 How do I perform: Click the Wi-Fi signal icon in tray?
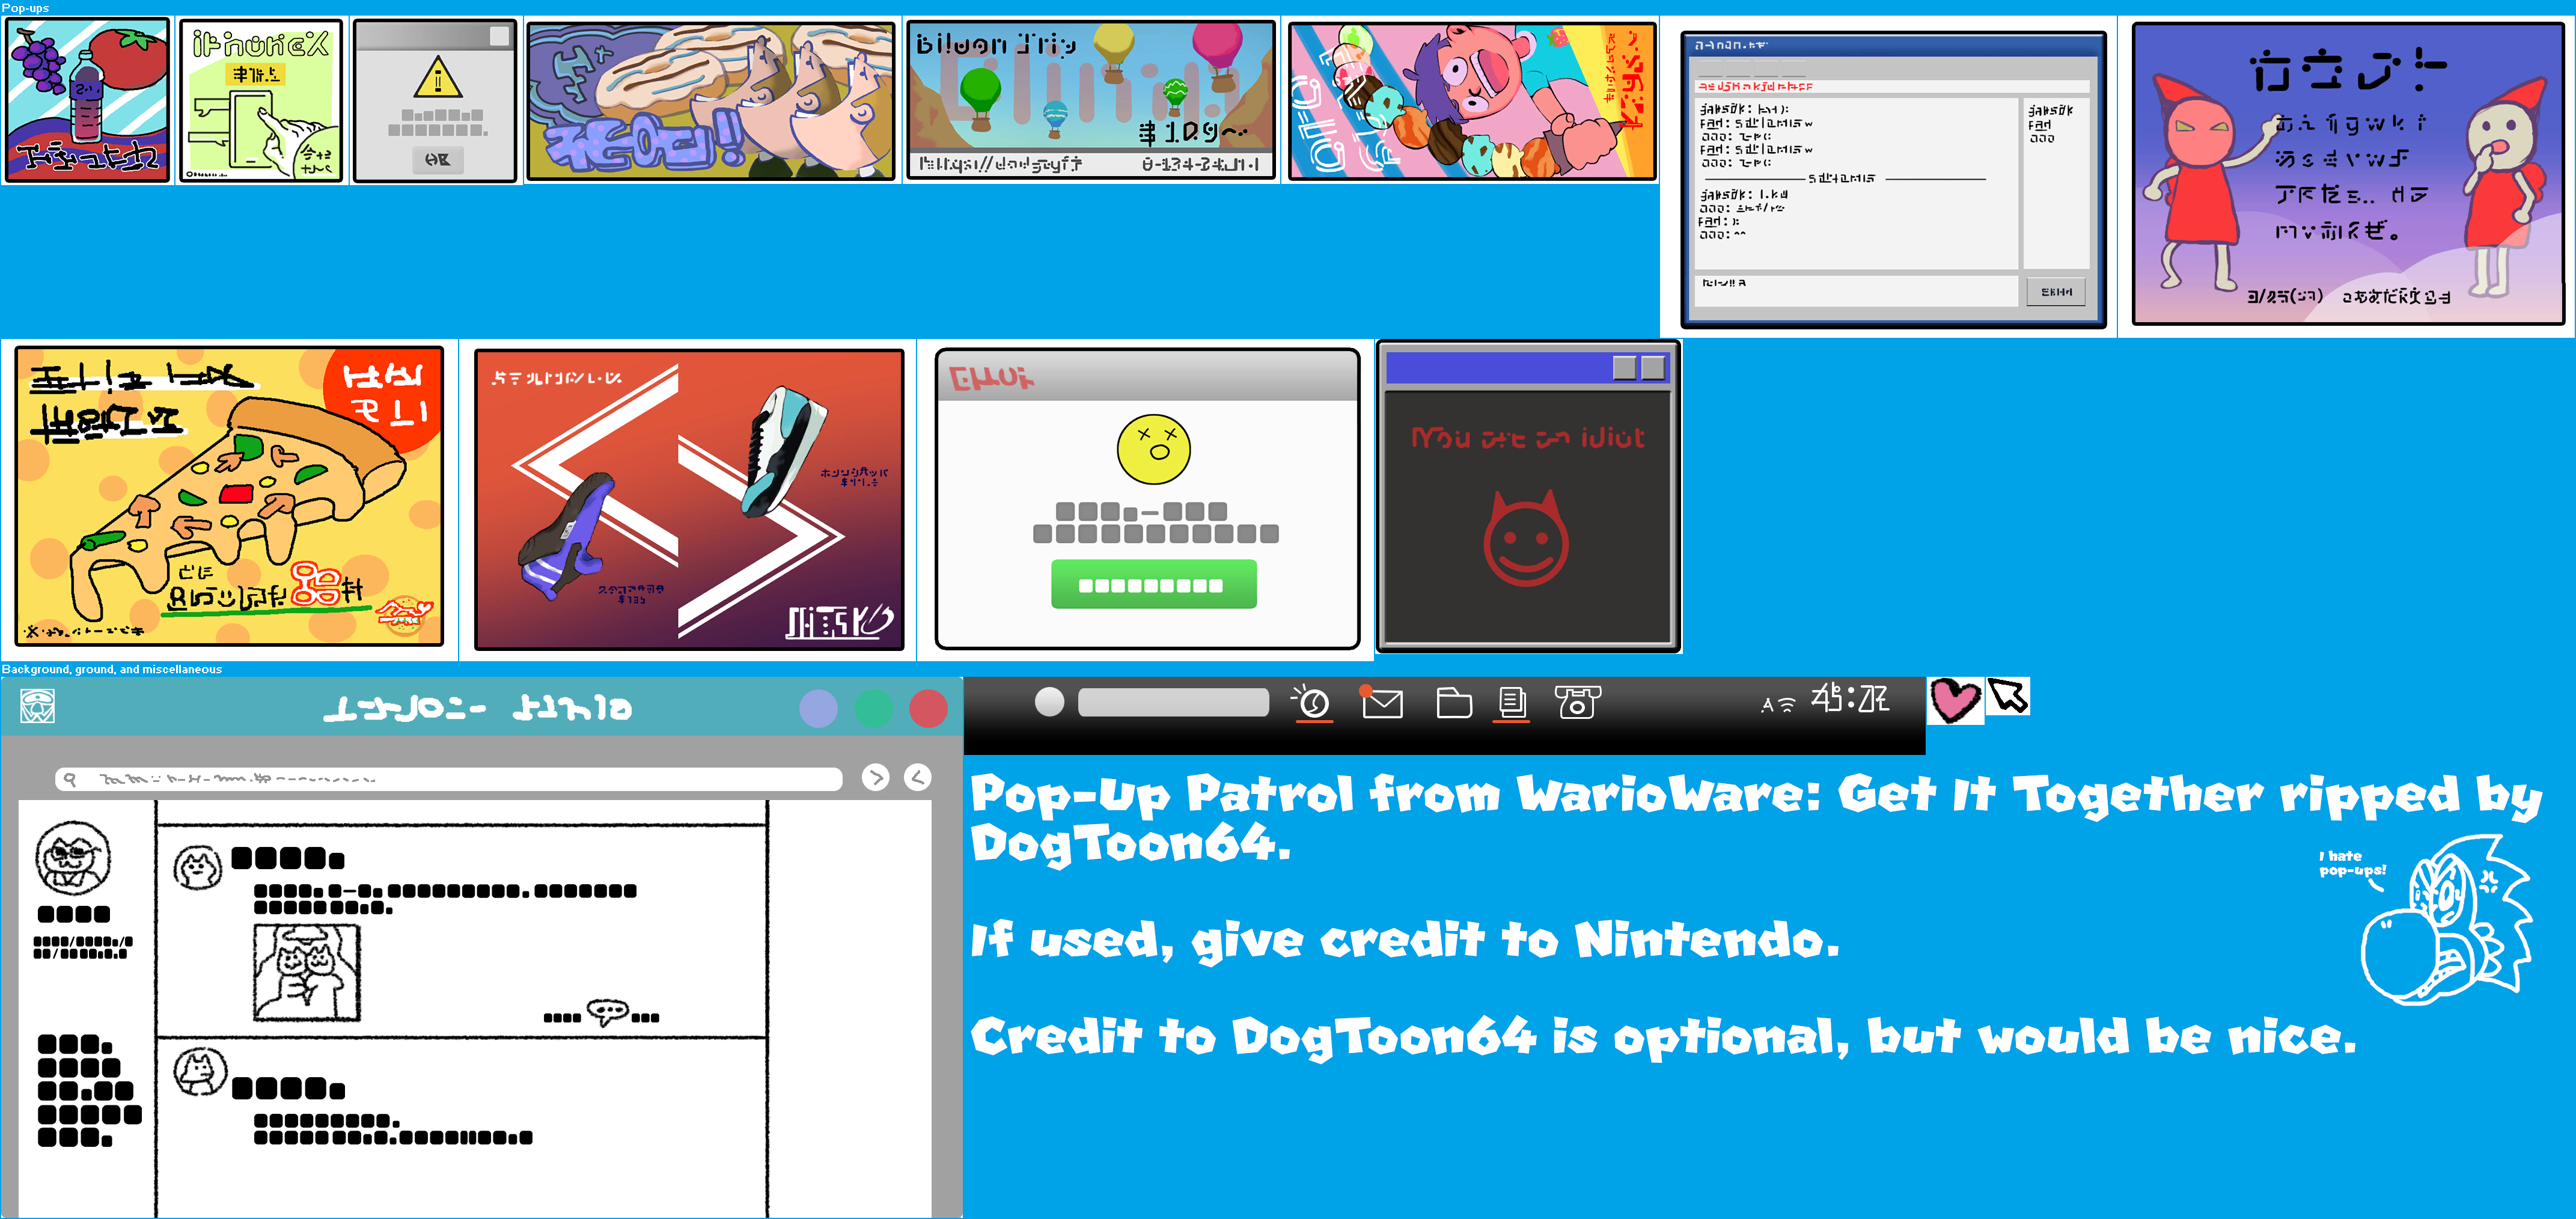1786,705
